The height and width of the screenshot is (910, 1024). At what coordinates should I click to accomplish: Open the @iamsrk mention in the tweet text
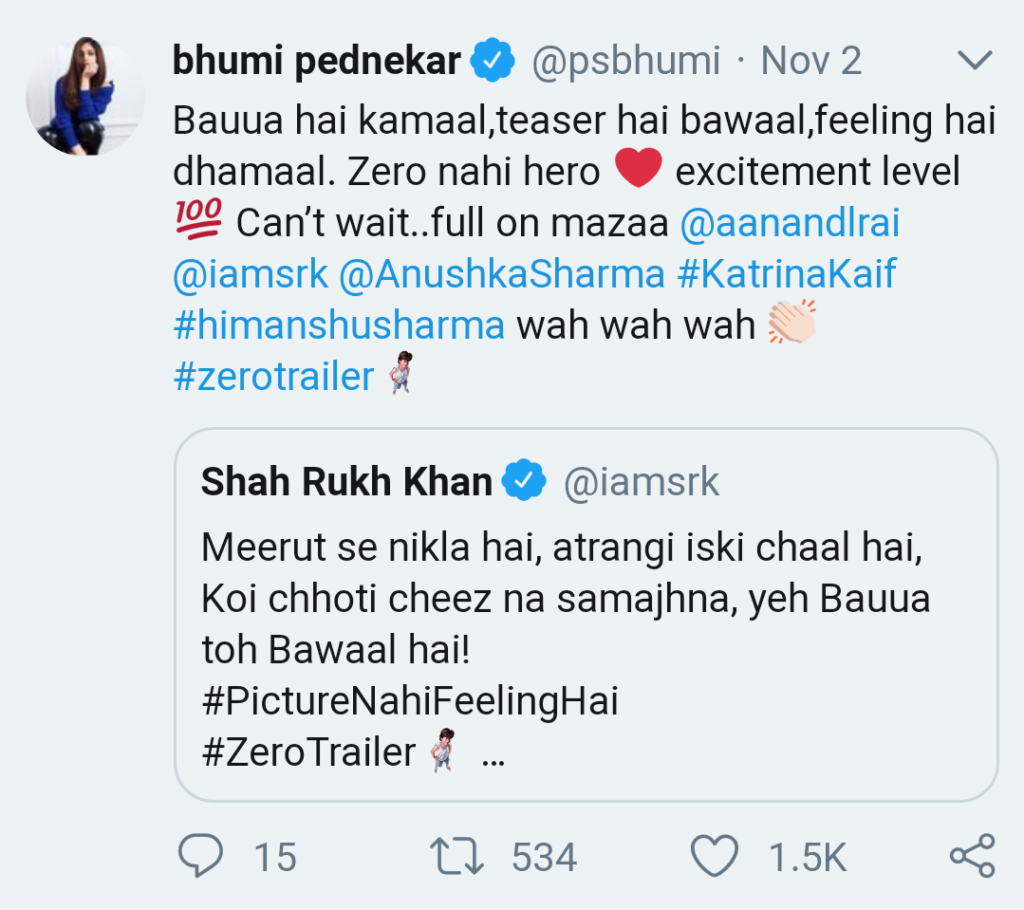click(x=250, y=276)
